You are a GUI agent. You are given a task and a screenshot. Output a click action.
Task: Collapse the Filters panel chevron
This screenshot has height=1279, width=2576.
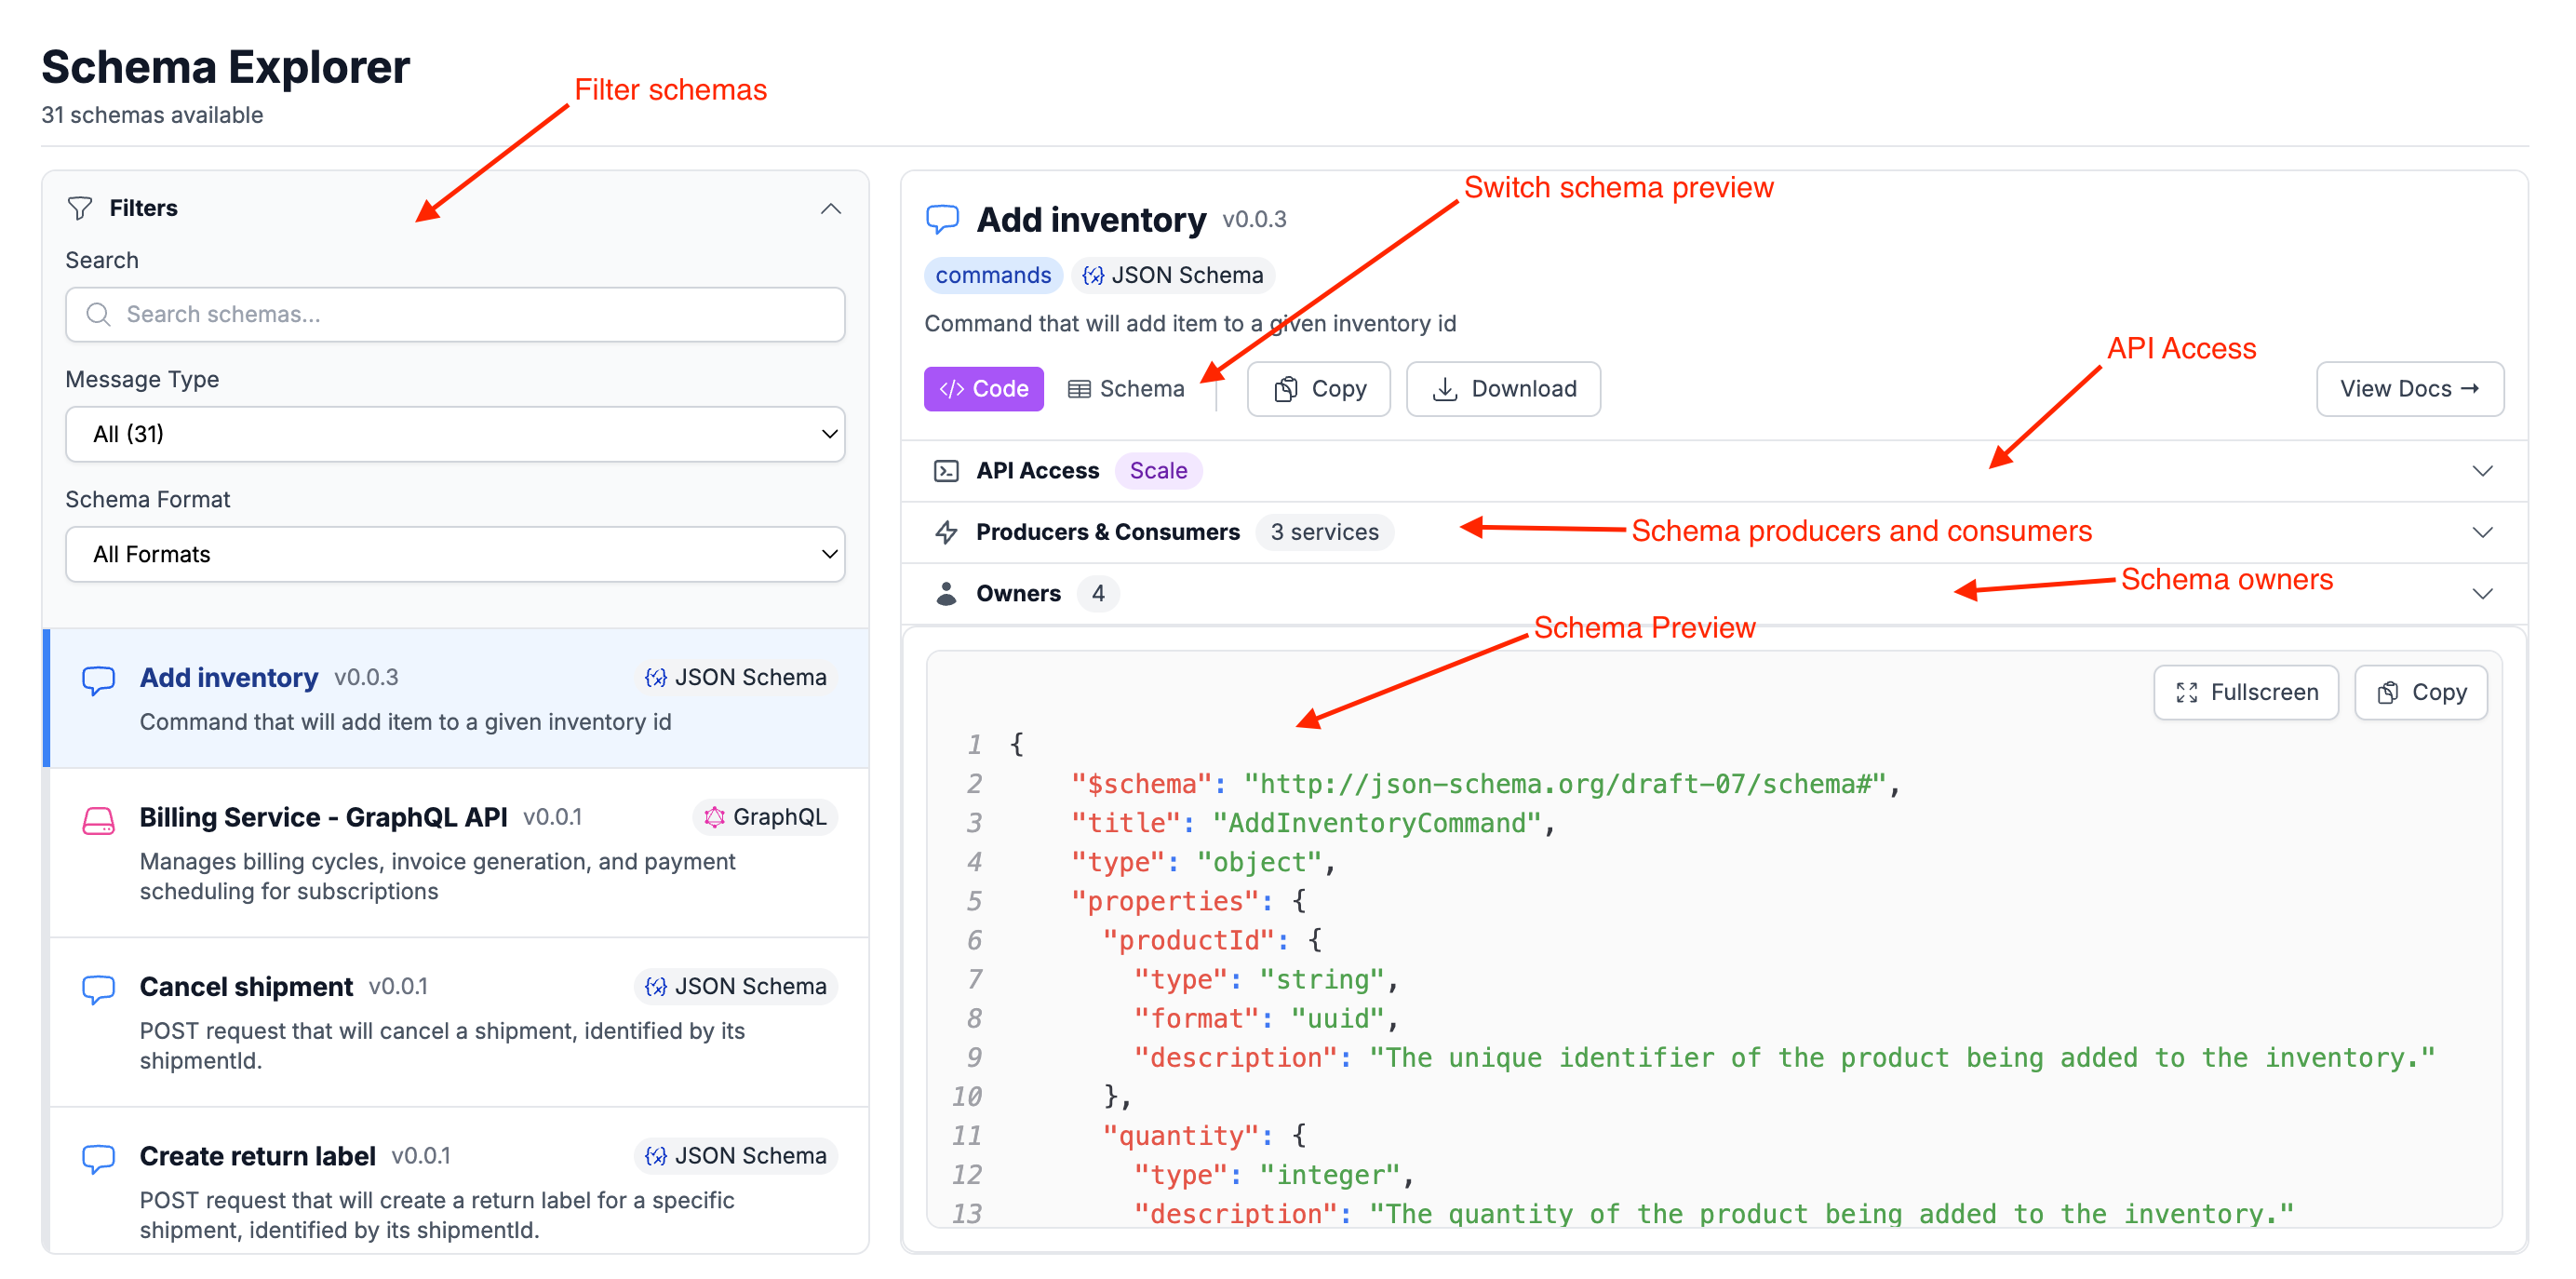coord(830,208)
